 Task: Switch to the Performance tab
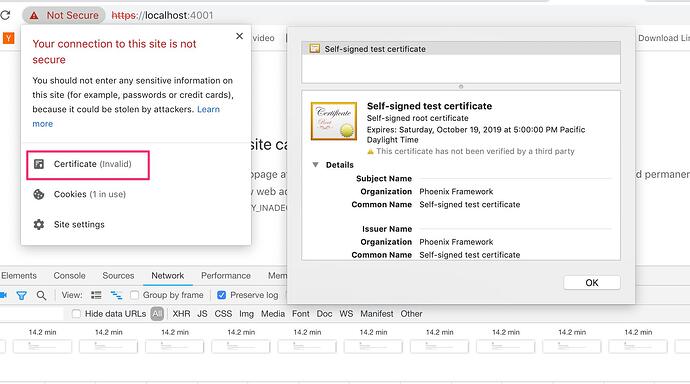(x=226, y=276)
